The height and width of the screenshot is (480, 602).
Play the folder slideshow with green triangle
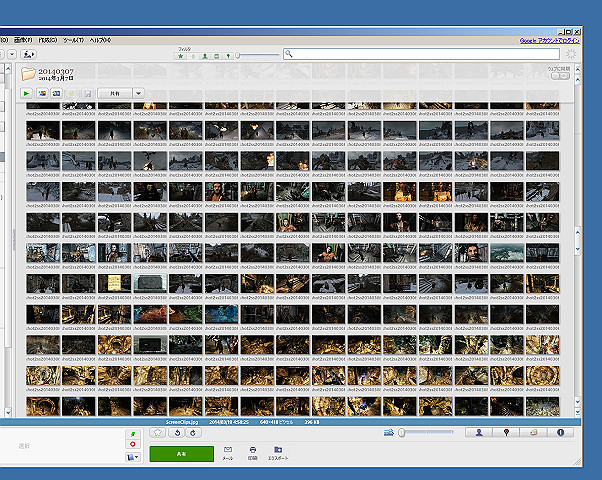coord(26,93)
